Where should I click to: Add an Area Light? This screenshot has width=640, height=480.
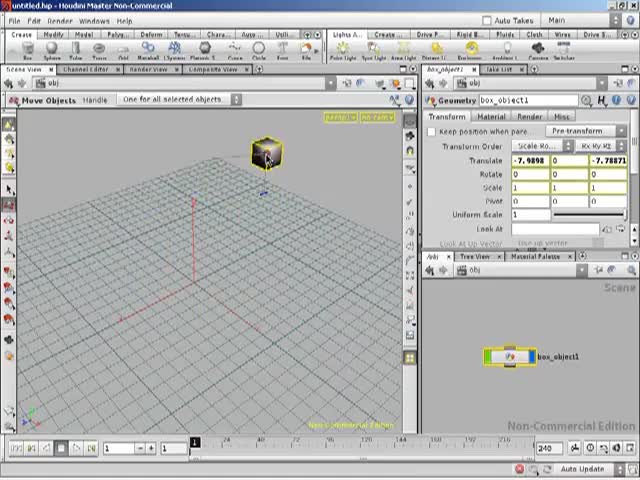point(404,51)
